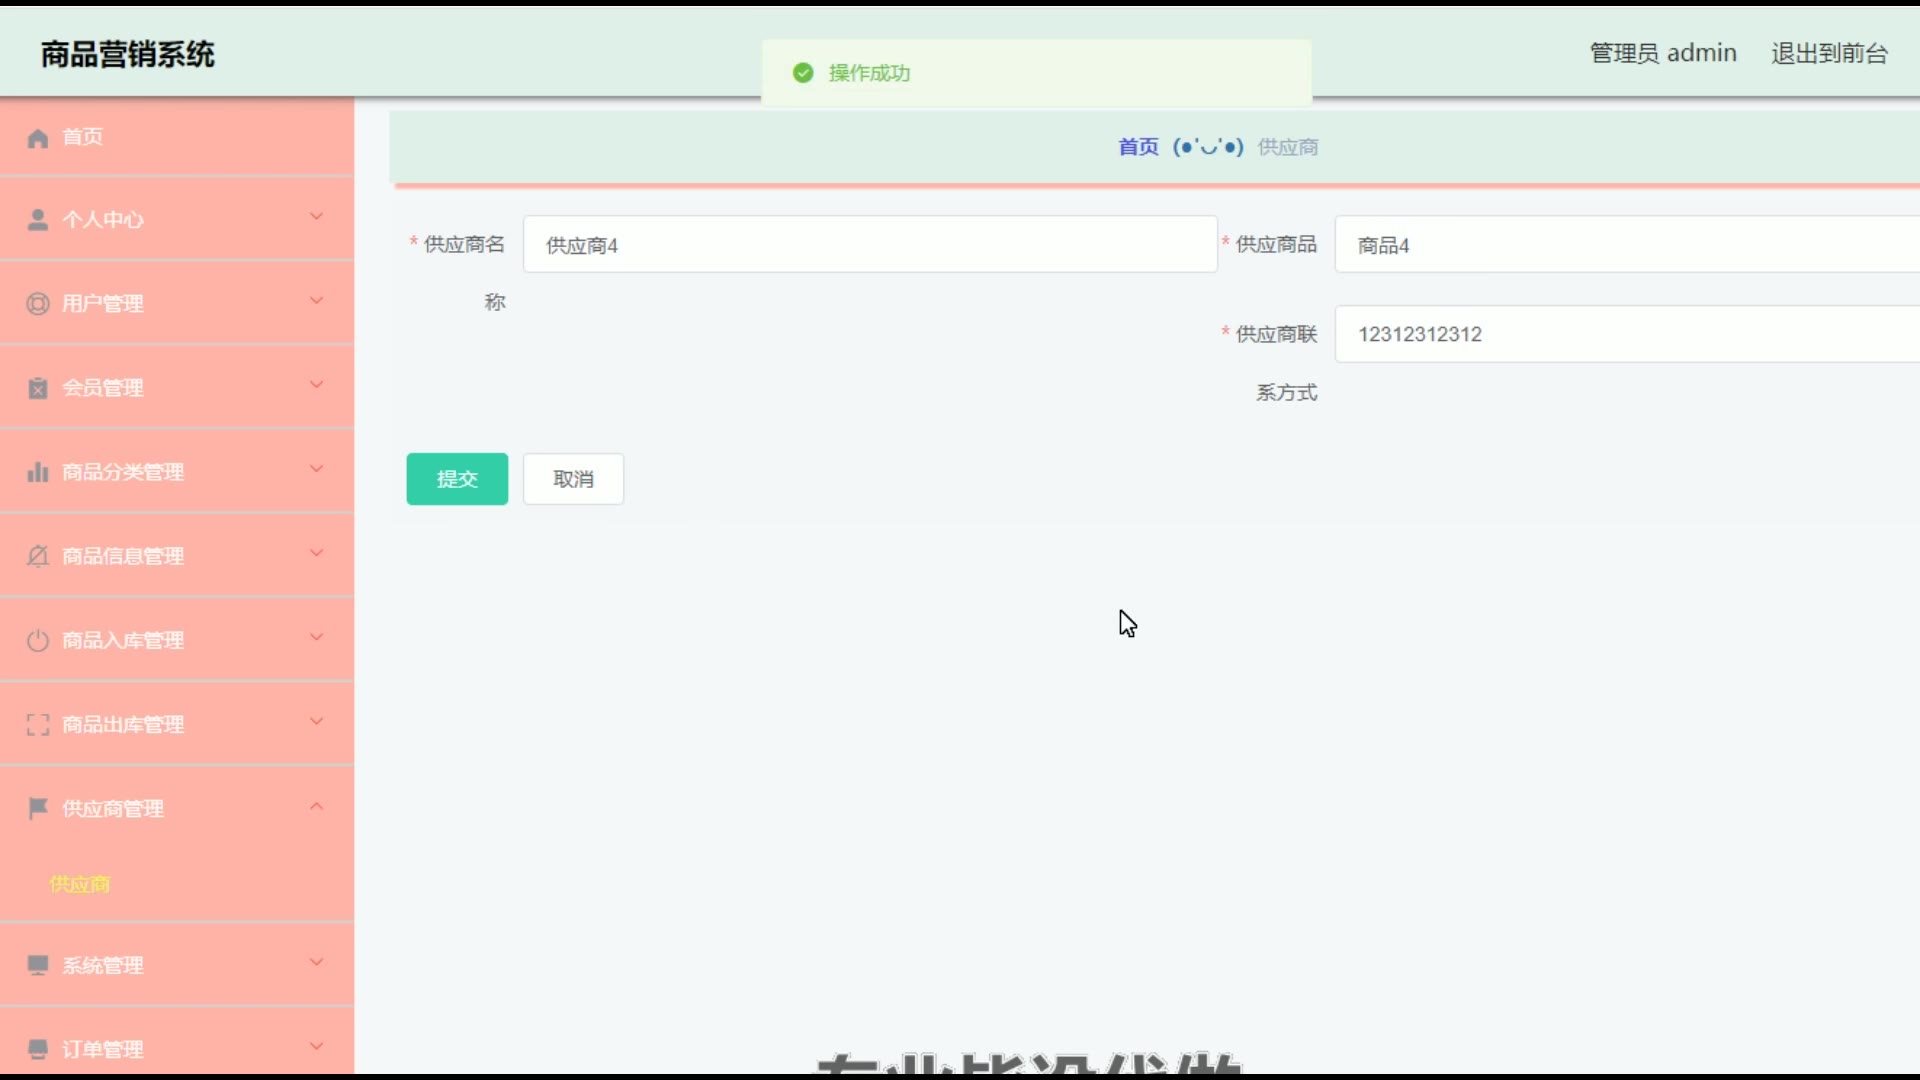Expand the 订单管理 chevron
The width and height of the screenshot is (1920, 1080).
(316, 1047)
